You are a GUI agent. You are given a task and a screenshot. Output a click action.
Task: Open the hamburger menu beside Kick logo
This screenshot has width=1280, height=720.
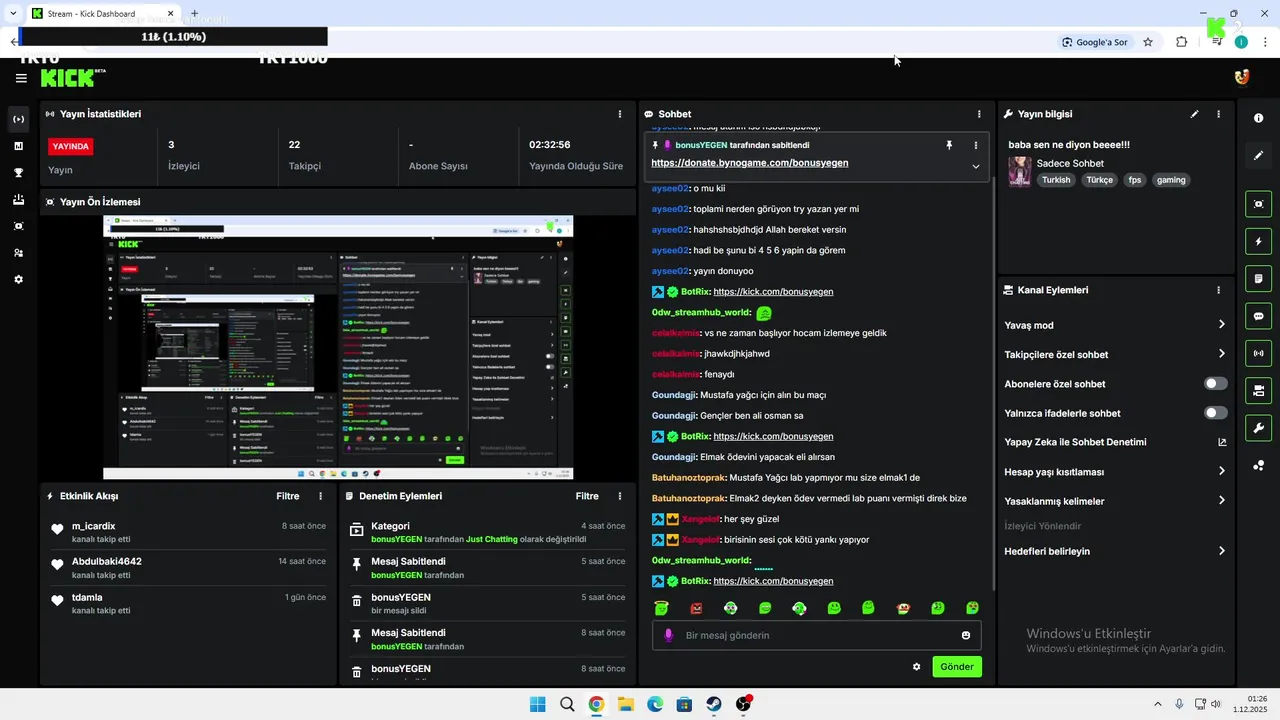point(21,78)
